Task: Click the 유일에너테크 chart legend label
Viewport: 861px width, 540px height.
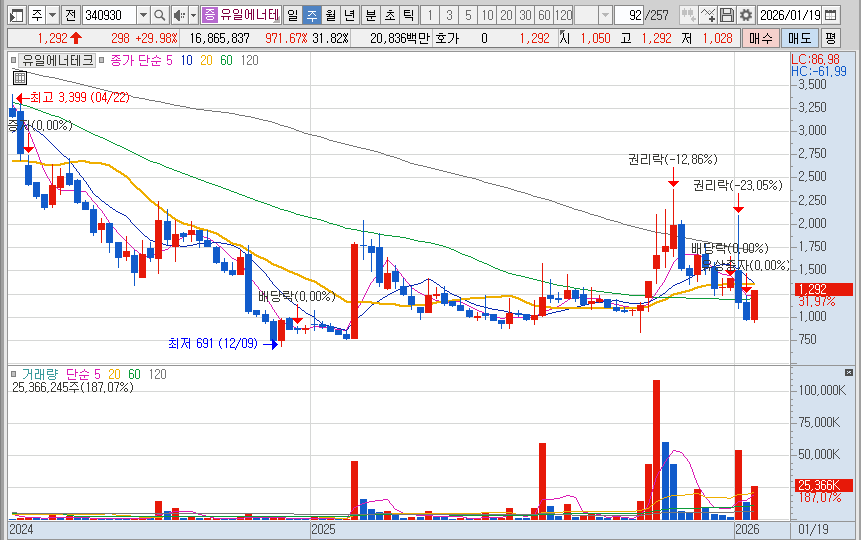Action: 57,60
